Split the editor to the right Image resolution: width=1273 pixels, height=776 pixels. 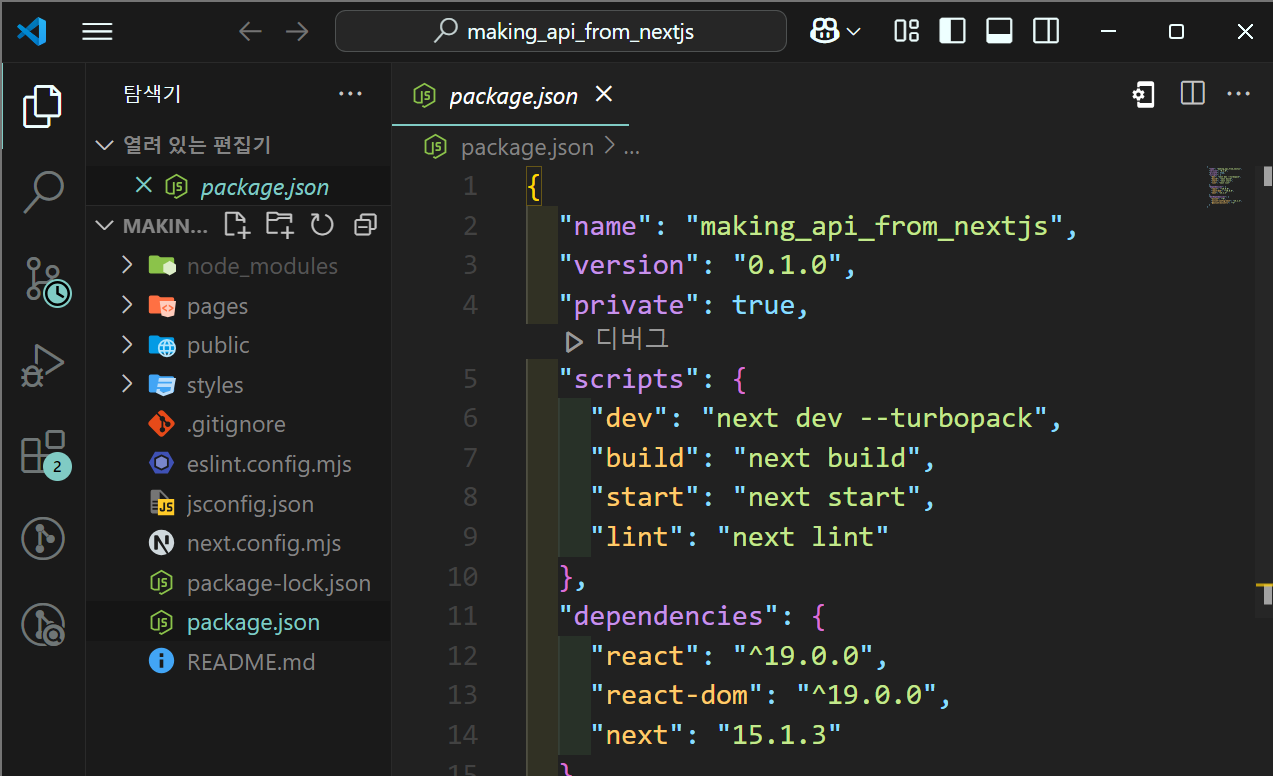click(1192, 94)
